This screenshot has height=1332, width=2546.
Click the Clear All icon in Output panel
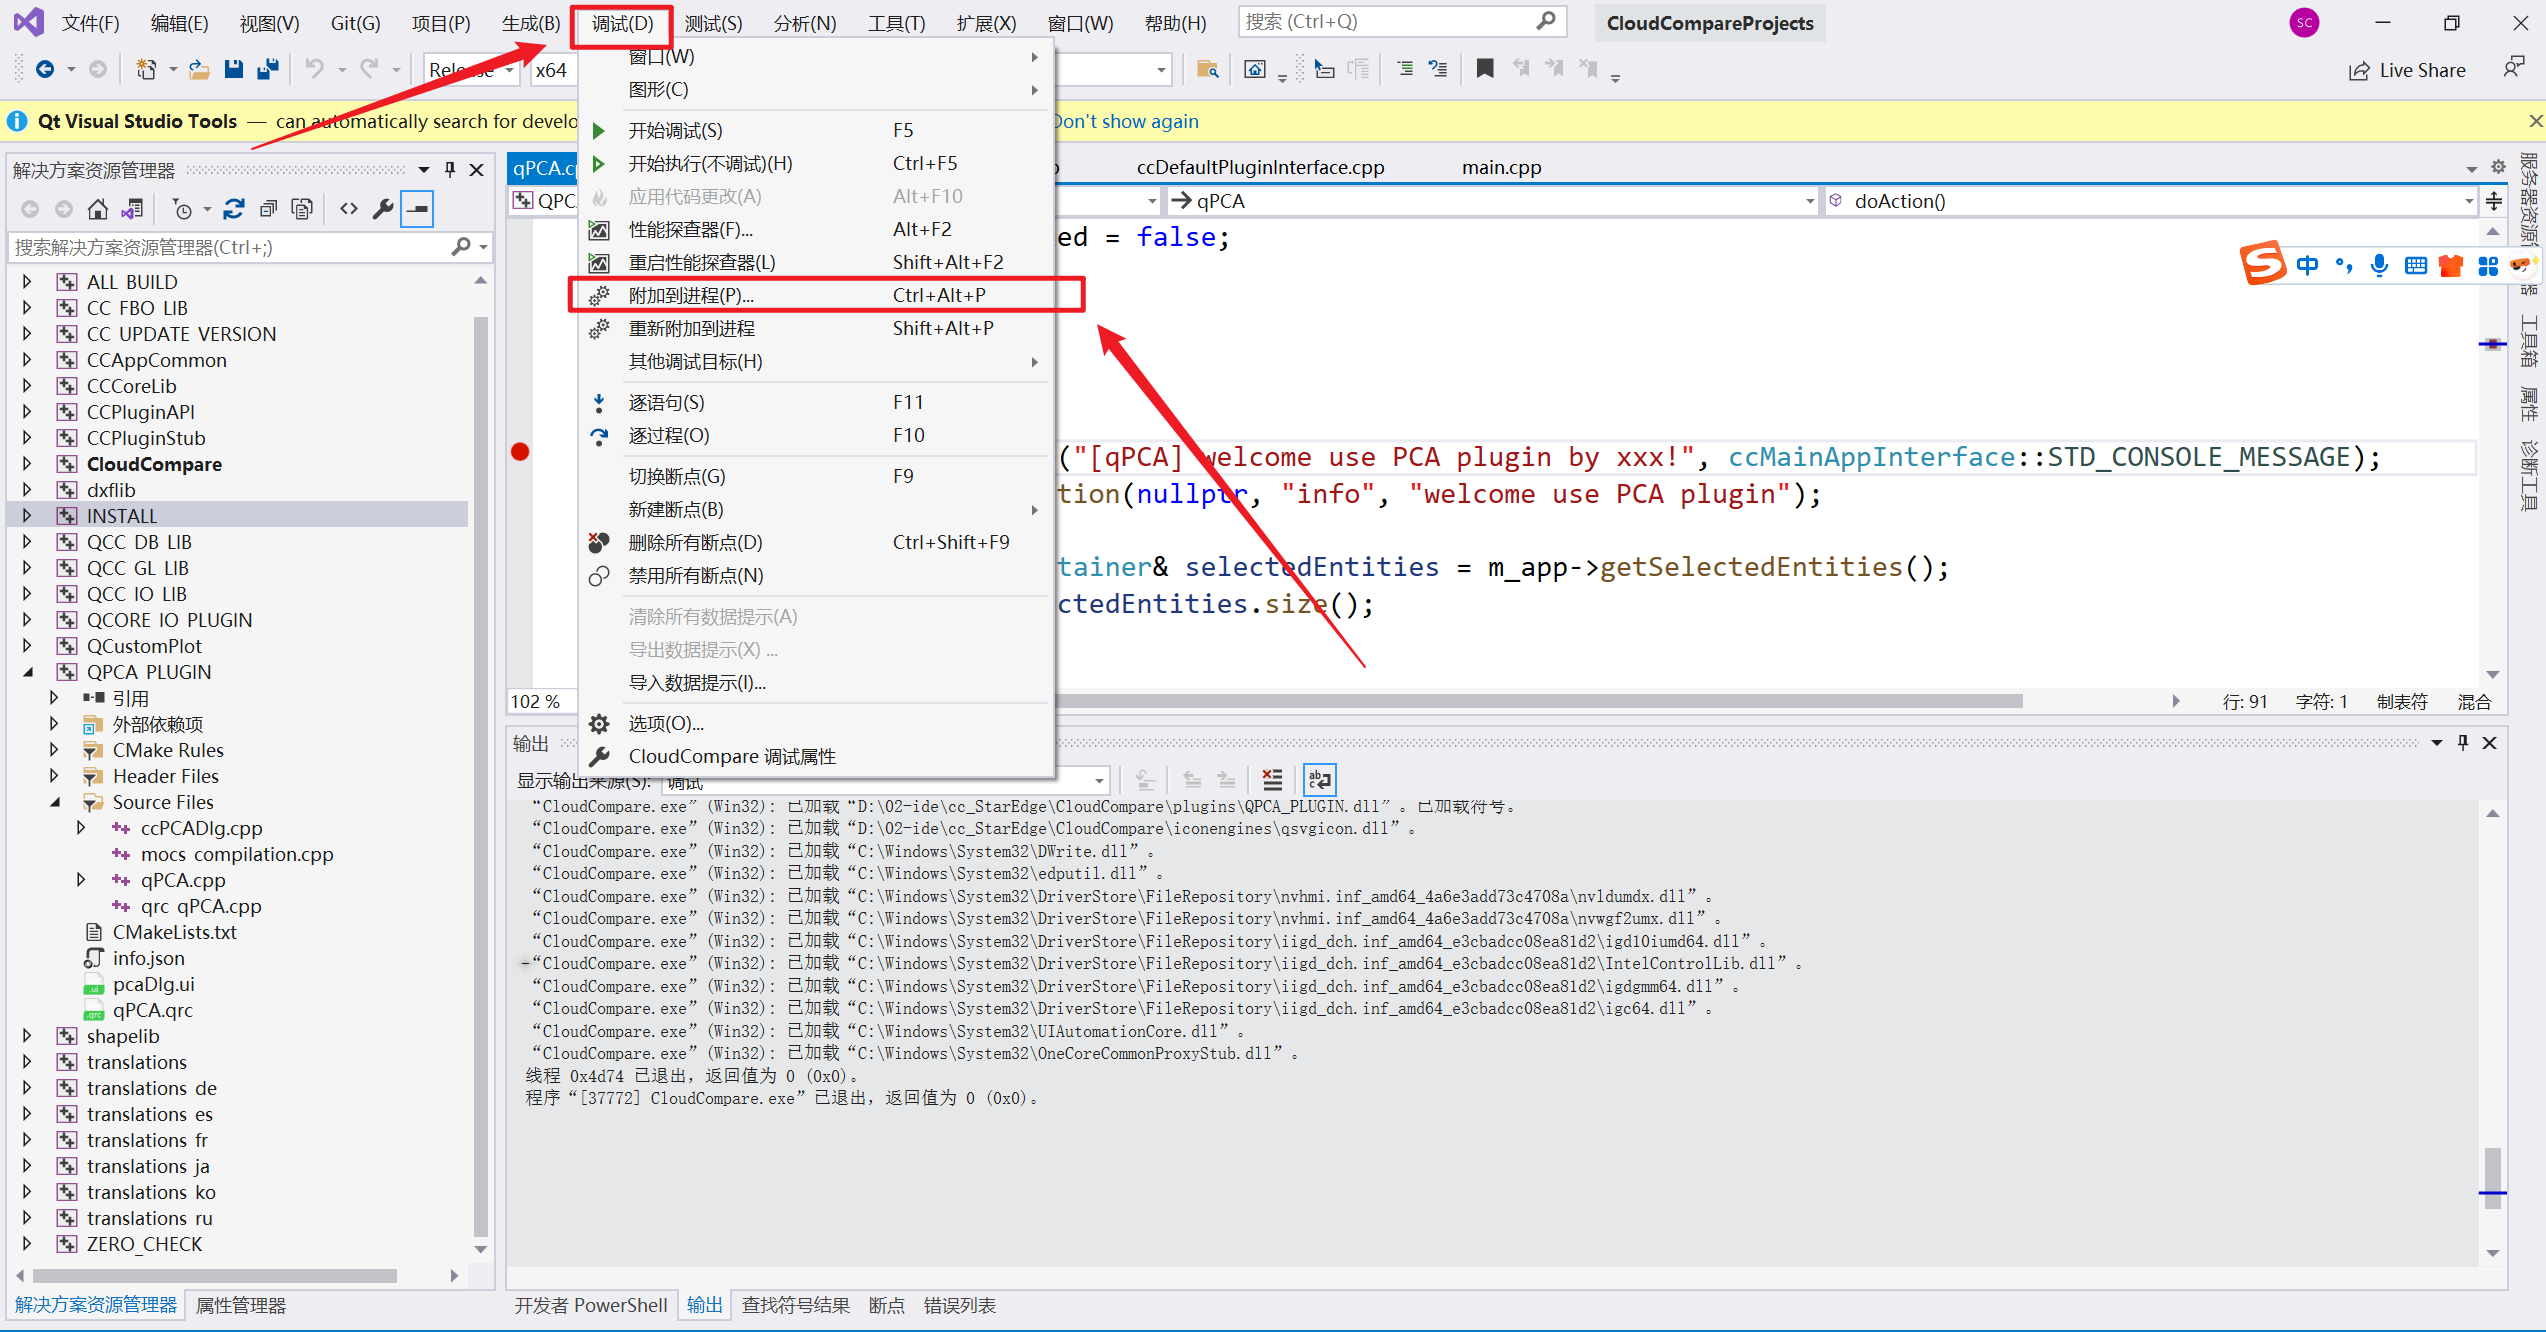(1272, 779)
